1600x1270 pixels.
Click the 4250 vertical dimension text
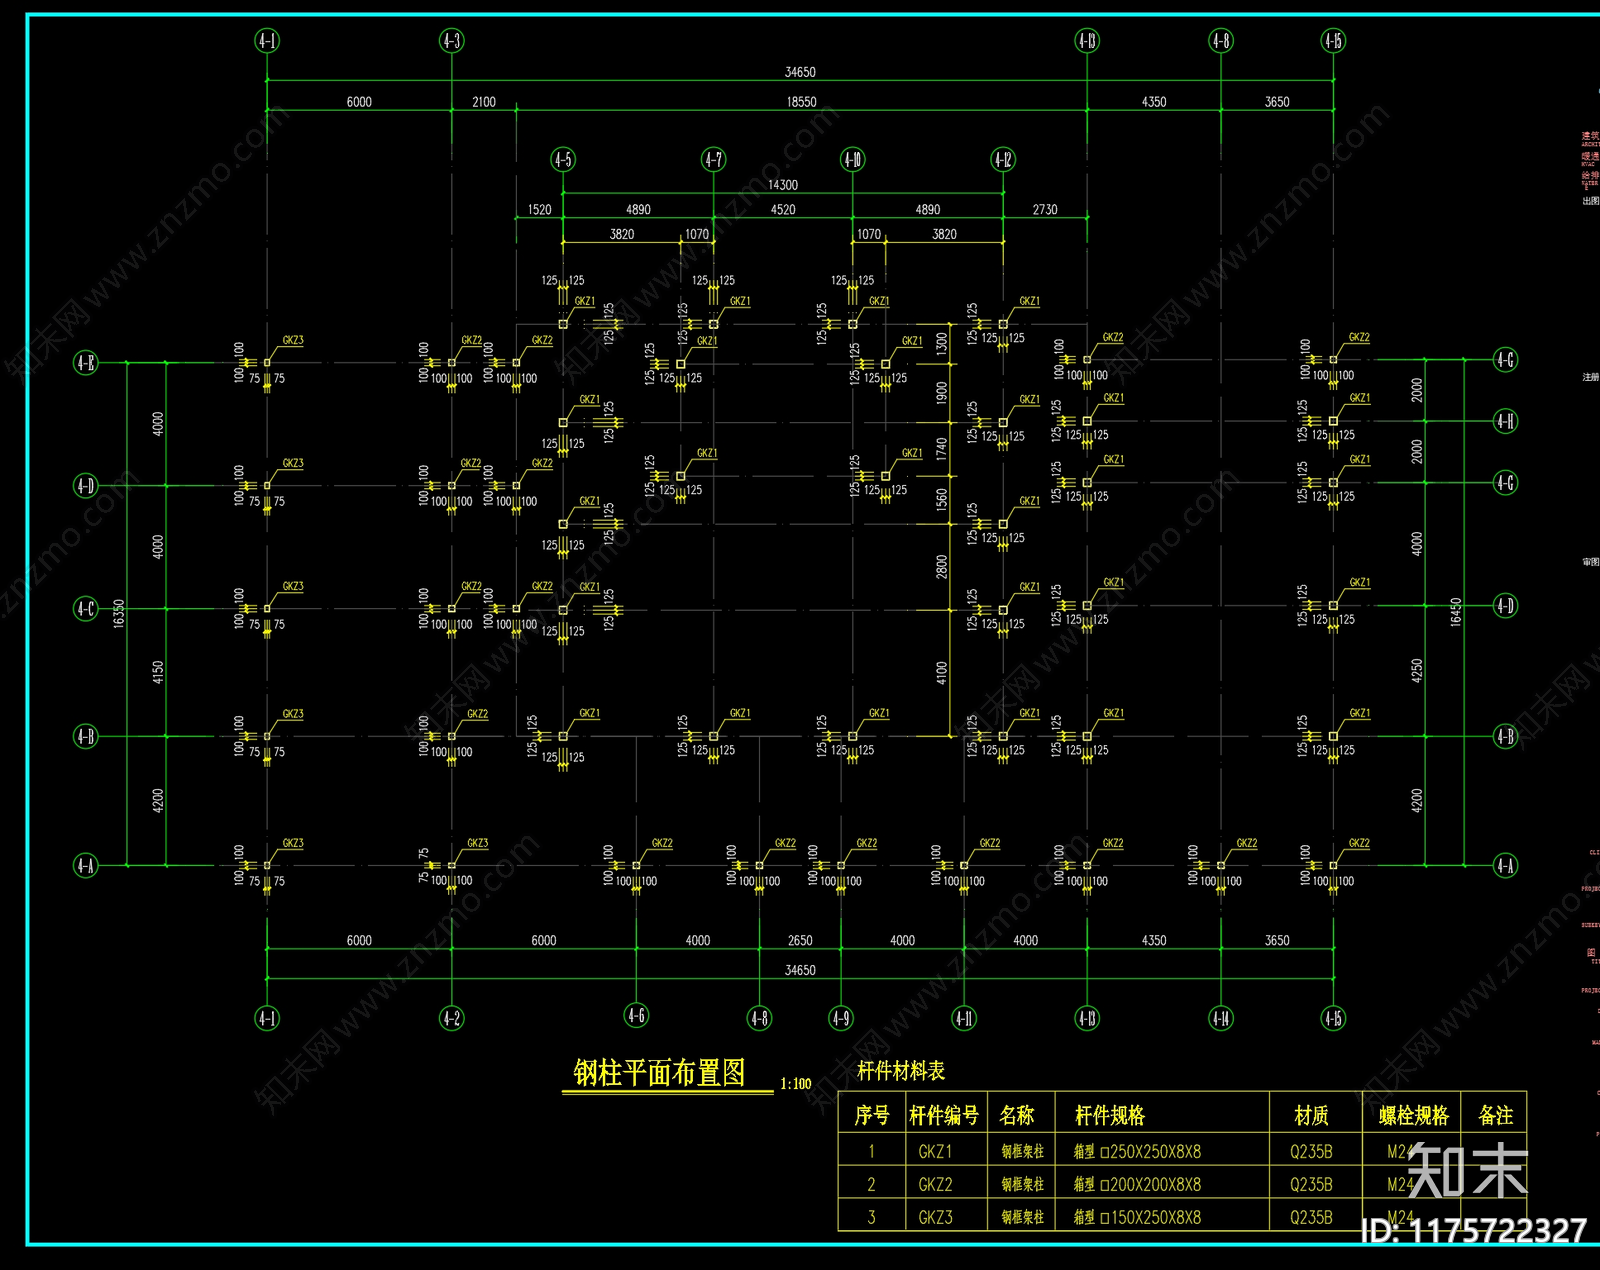click(x=1417, y=671)
